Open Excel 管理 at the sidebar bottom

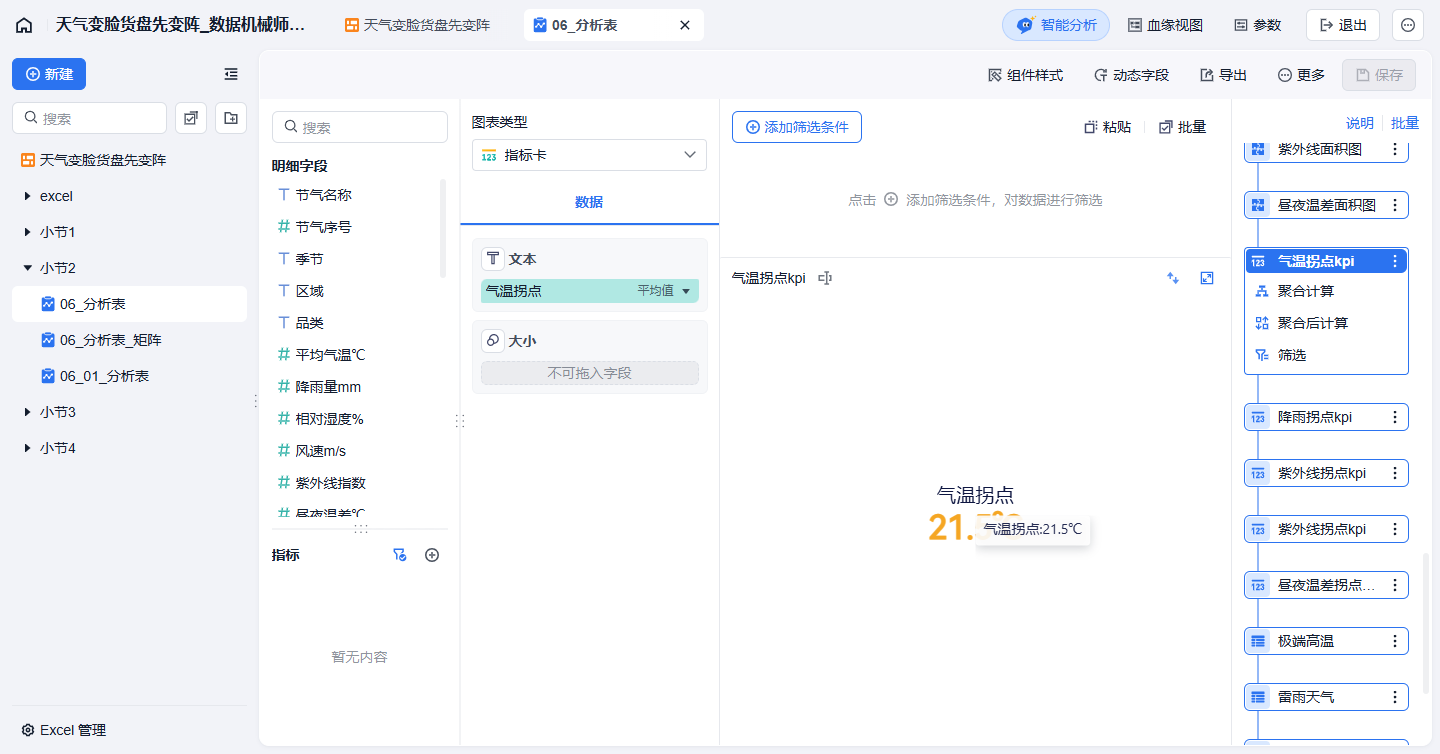tap(63, 730)
